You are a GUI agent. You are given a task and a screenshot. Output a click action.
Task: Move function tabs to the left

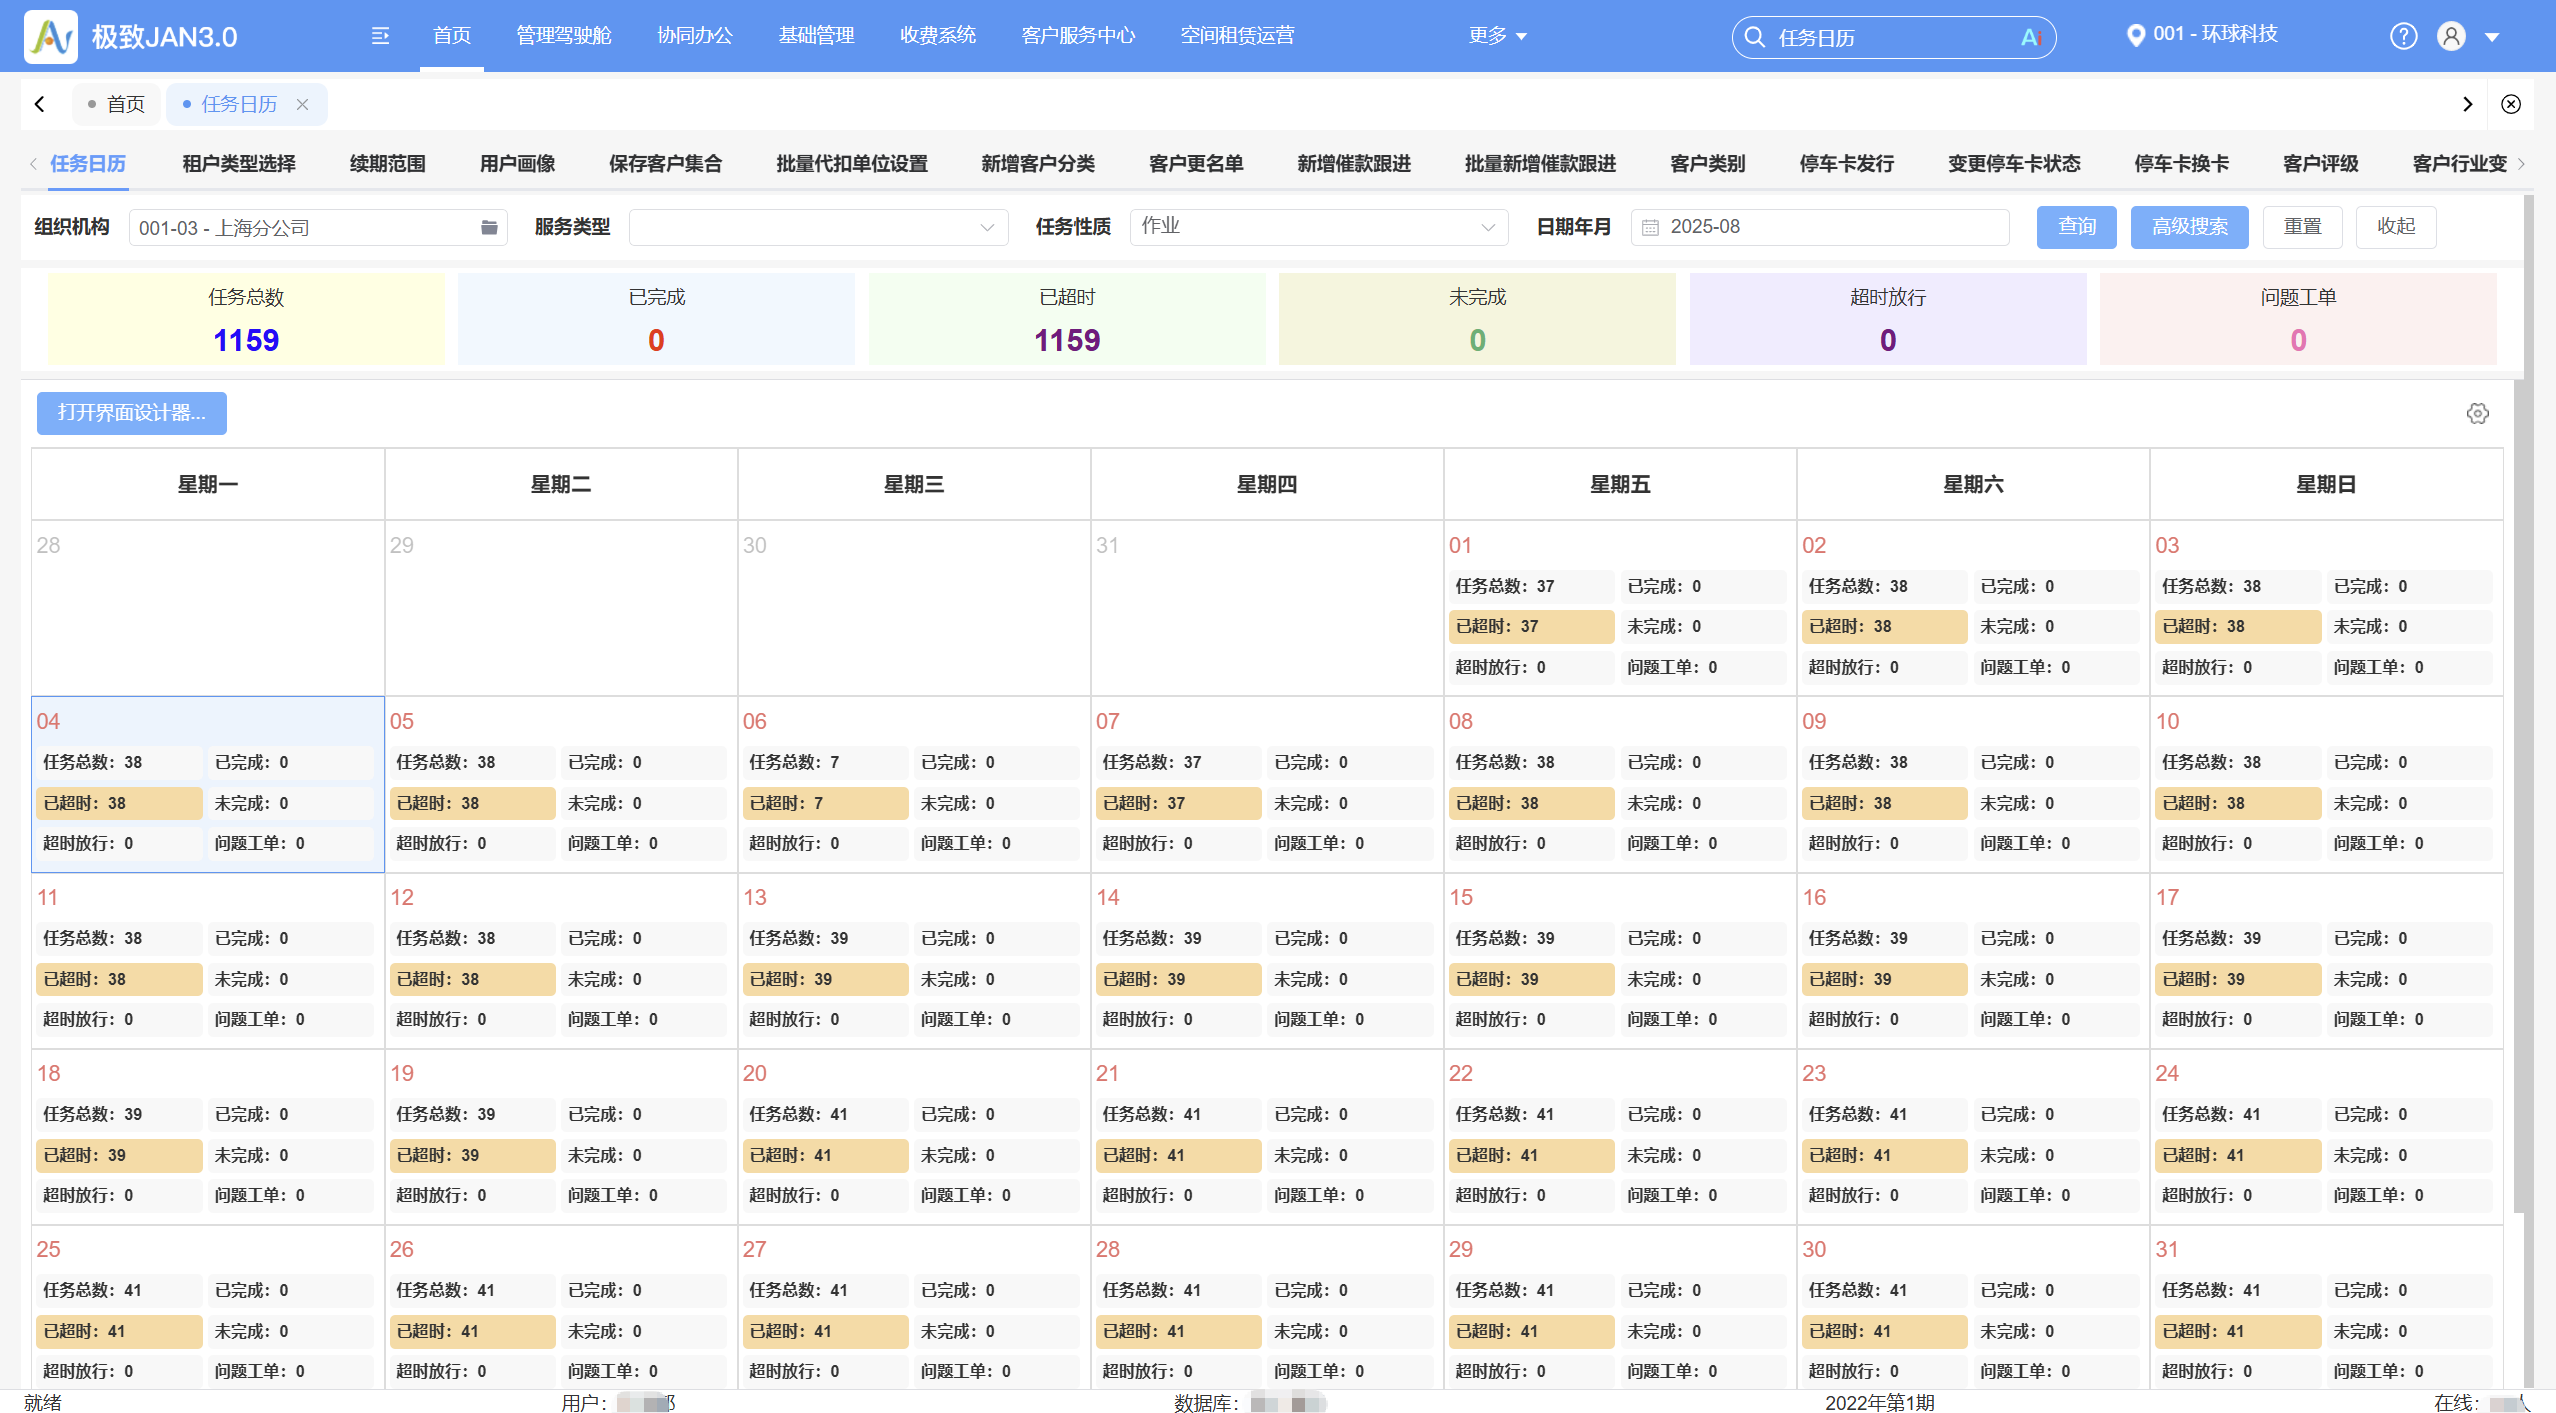(33, 164)
